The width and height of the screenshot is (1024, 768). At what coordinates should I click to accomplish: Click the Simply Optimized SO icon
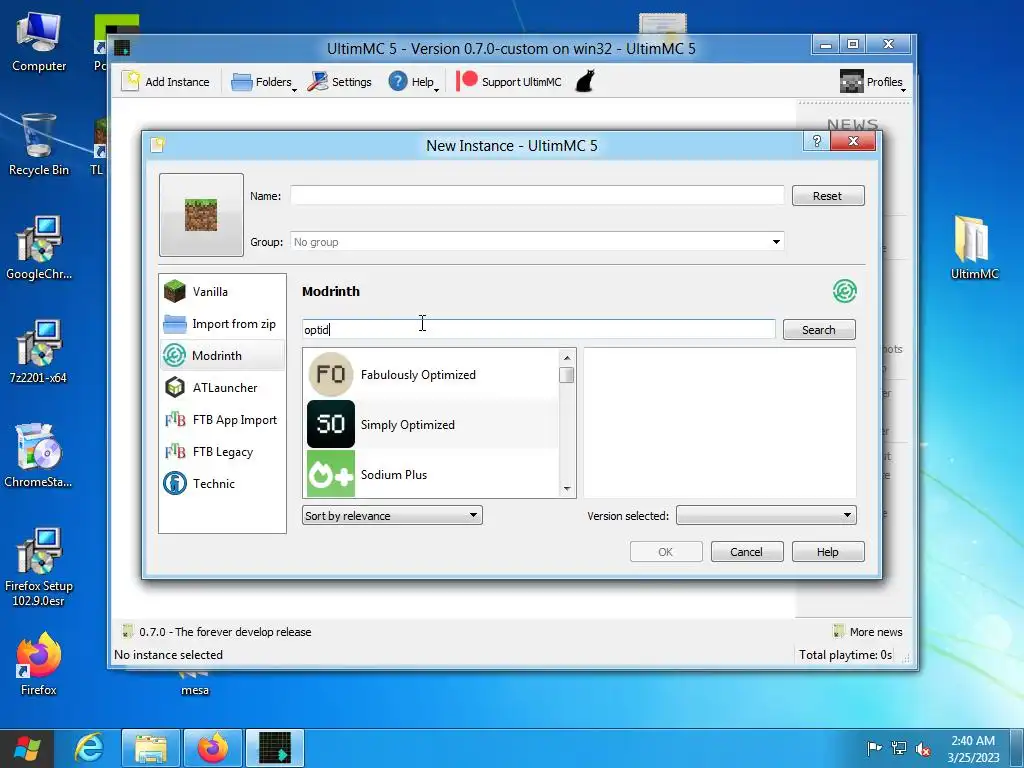pos(330,424)
